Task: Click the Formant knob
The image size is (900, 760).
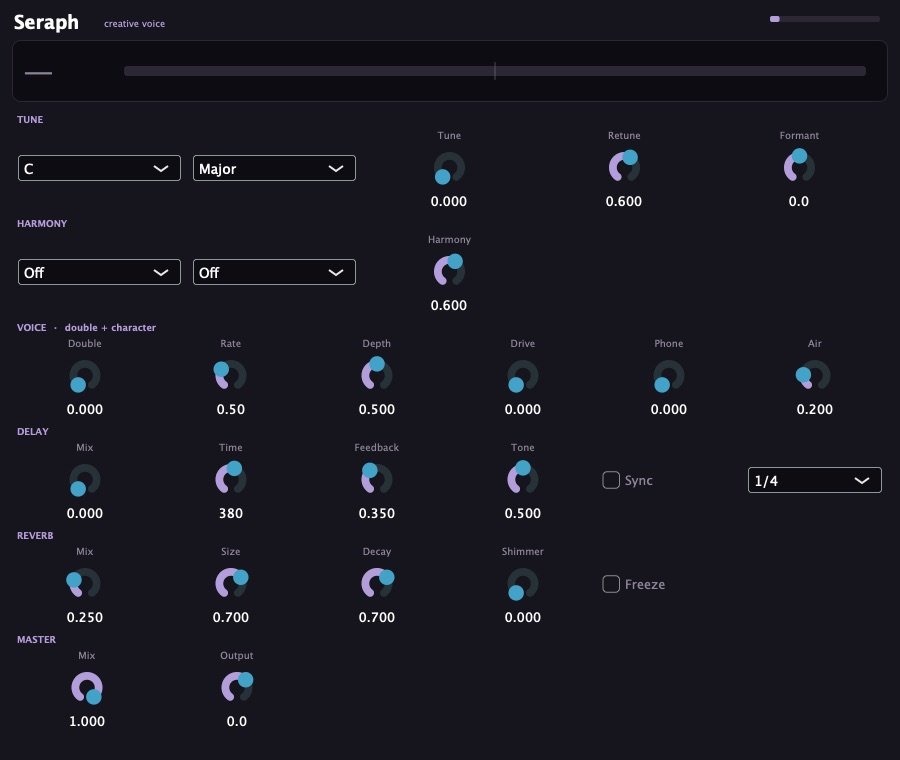Action: 799,167
